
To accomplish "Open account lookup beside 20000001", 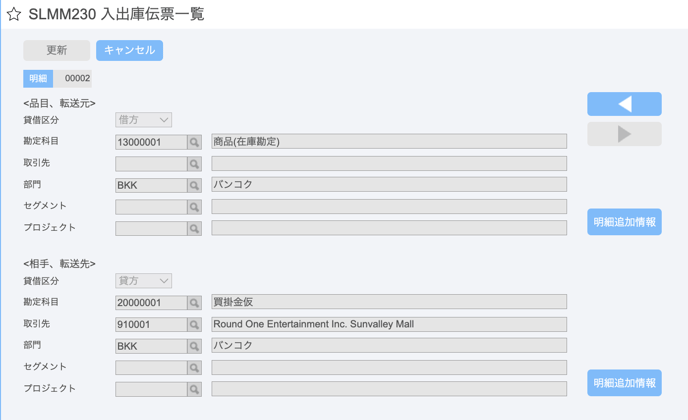I will coord(194,303).
